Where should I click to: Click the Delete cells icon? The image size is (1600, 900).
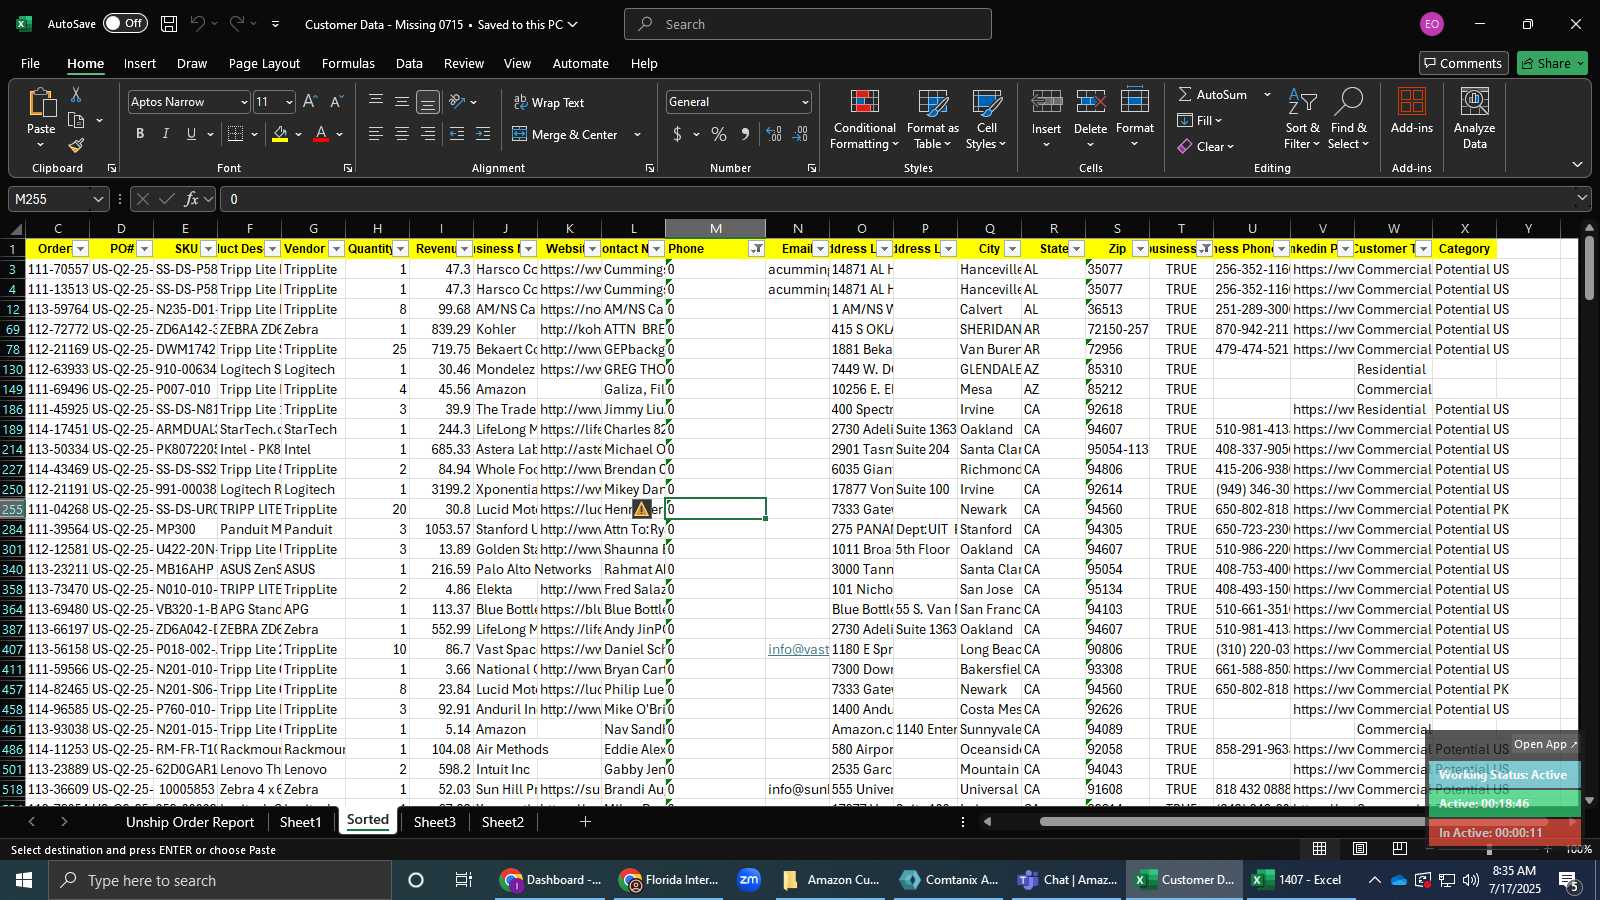[1090, 101]
